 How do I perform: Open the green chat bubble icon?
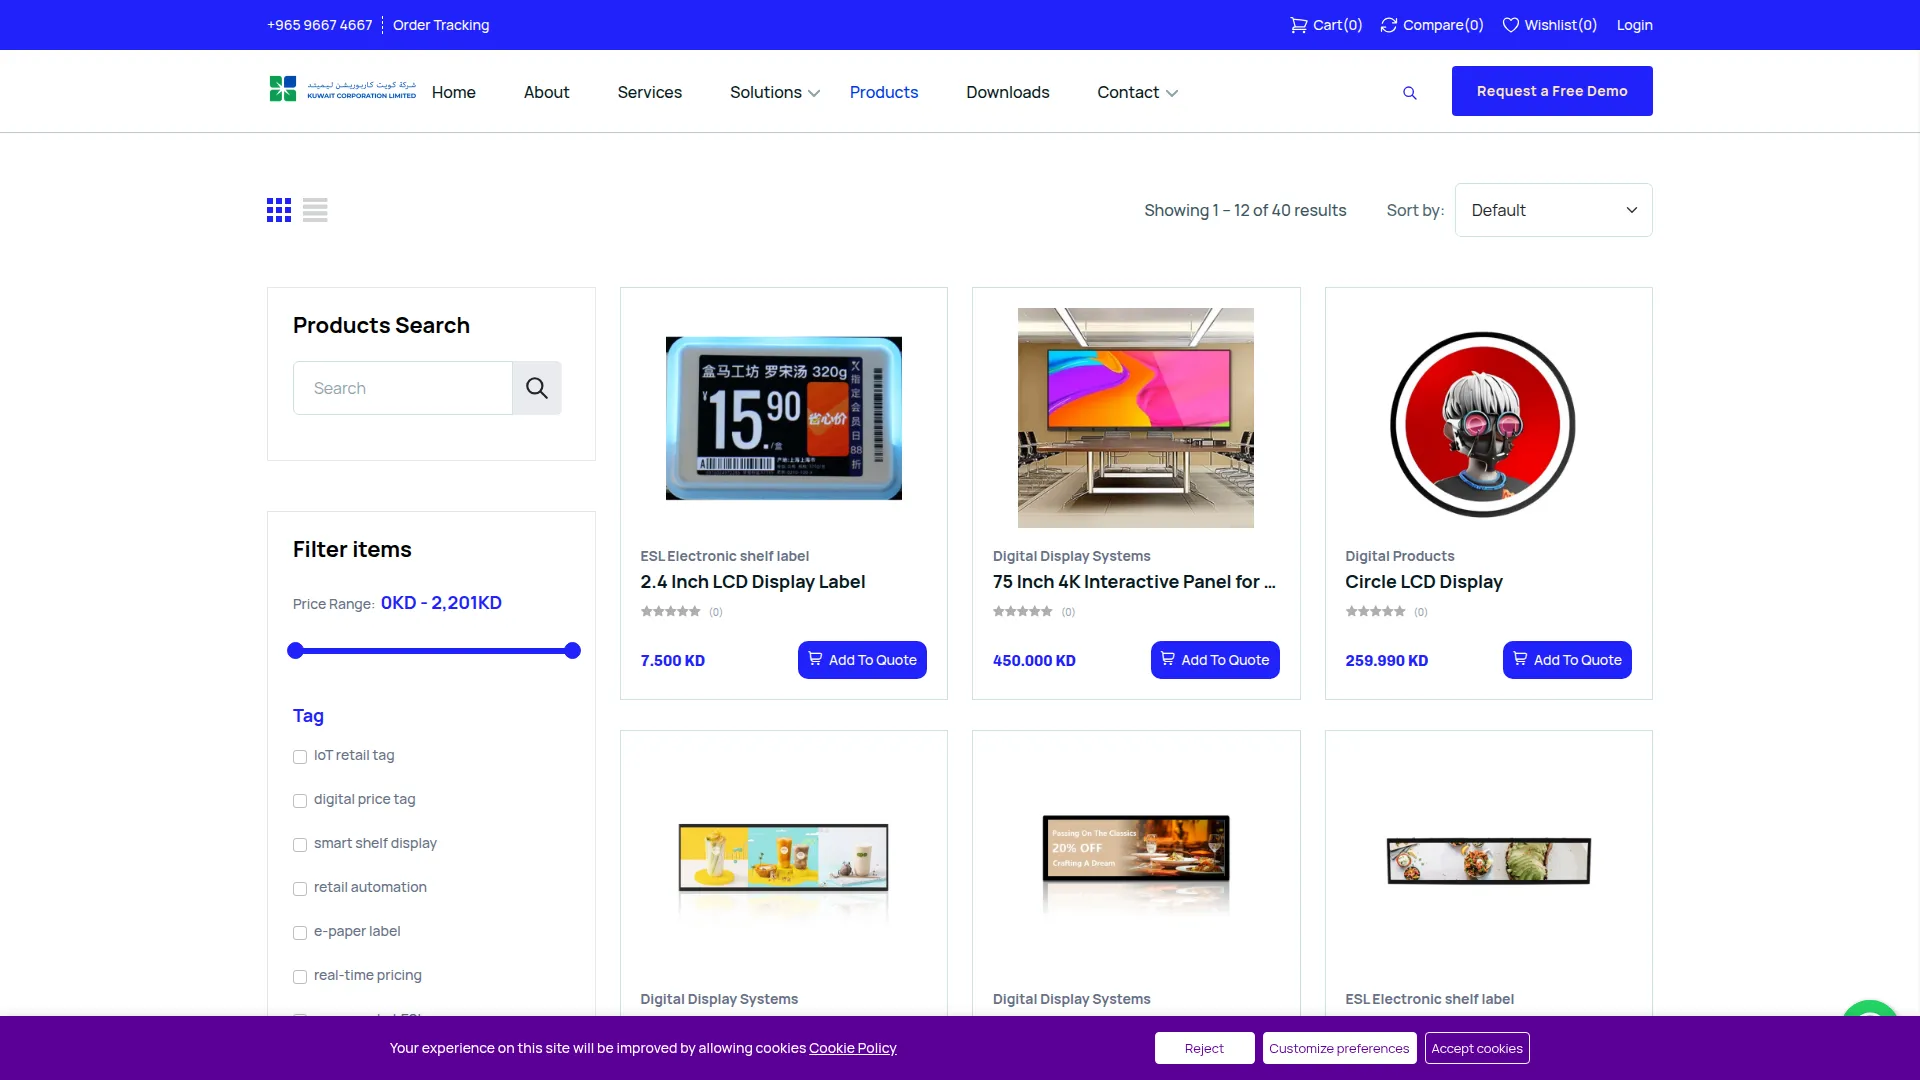pos(1870,1008)
